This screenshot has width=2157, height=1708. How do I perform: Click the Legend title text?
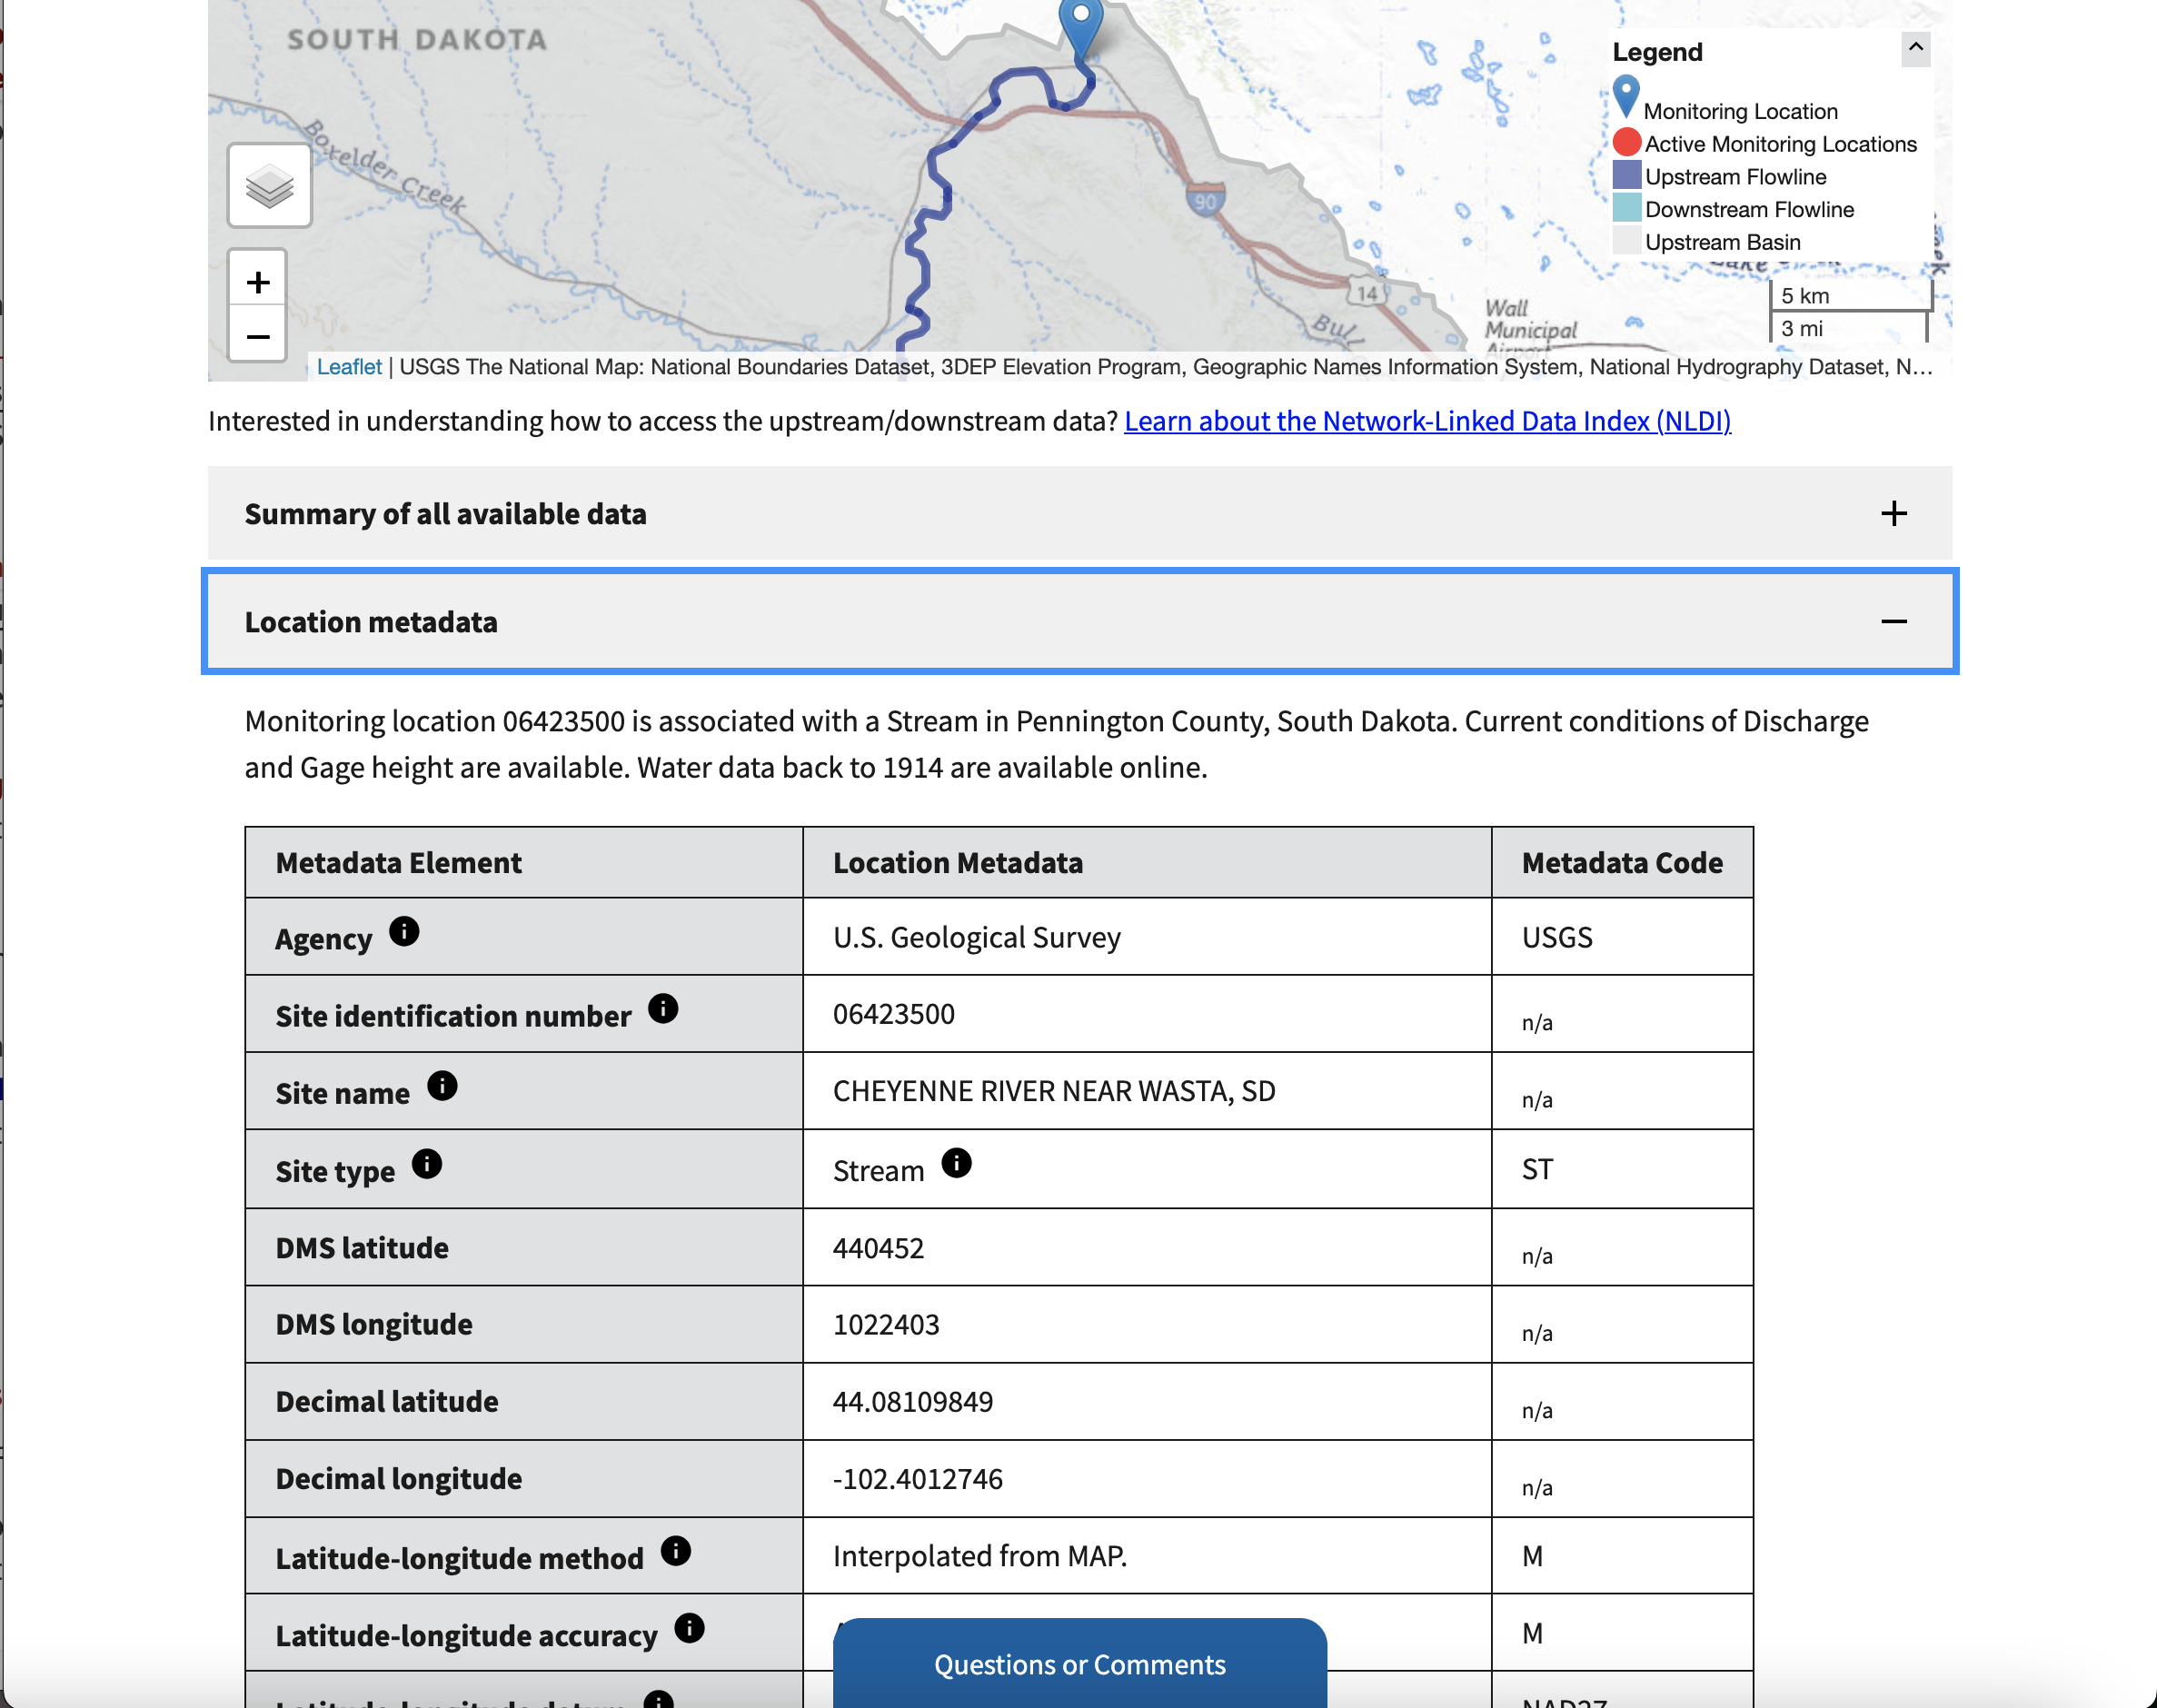coord(1657,52)
